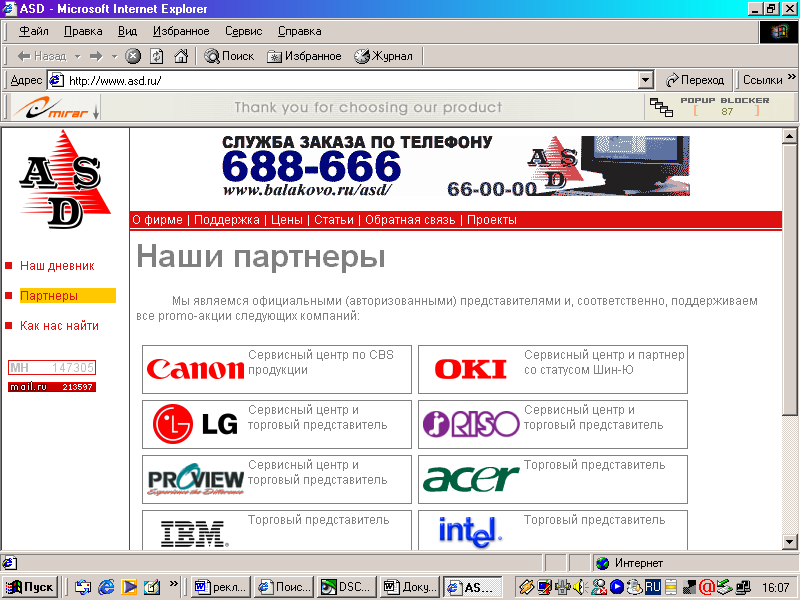The width and height of the screenshot is (800, 600).
Task: Stop page loading with the stop icon
Action: pyautogui.click(x=133, y=56)
